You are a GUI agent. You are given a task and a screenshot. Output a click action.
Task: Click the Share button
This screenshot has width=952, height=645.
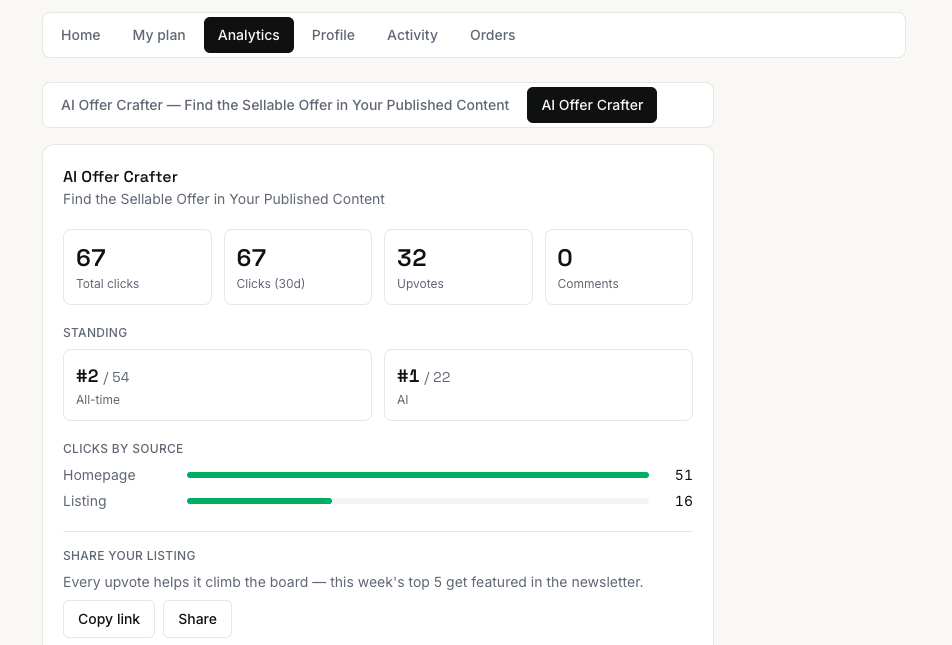(x=197, y=619)
